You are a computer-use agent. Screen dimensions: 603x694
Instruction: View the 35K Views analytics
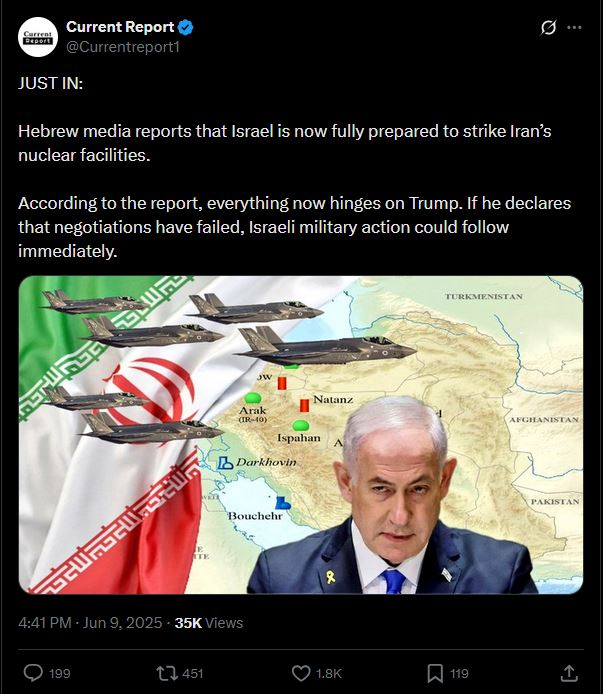[209, 623]
